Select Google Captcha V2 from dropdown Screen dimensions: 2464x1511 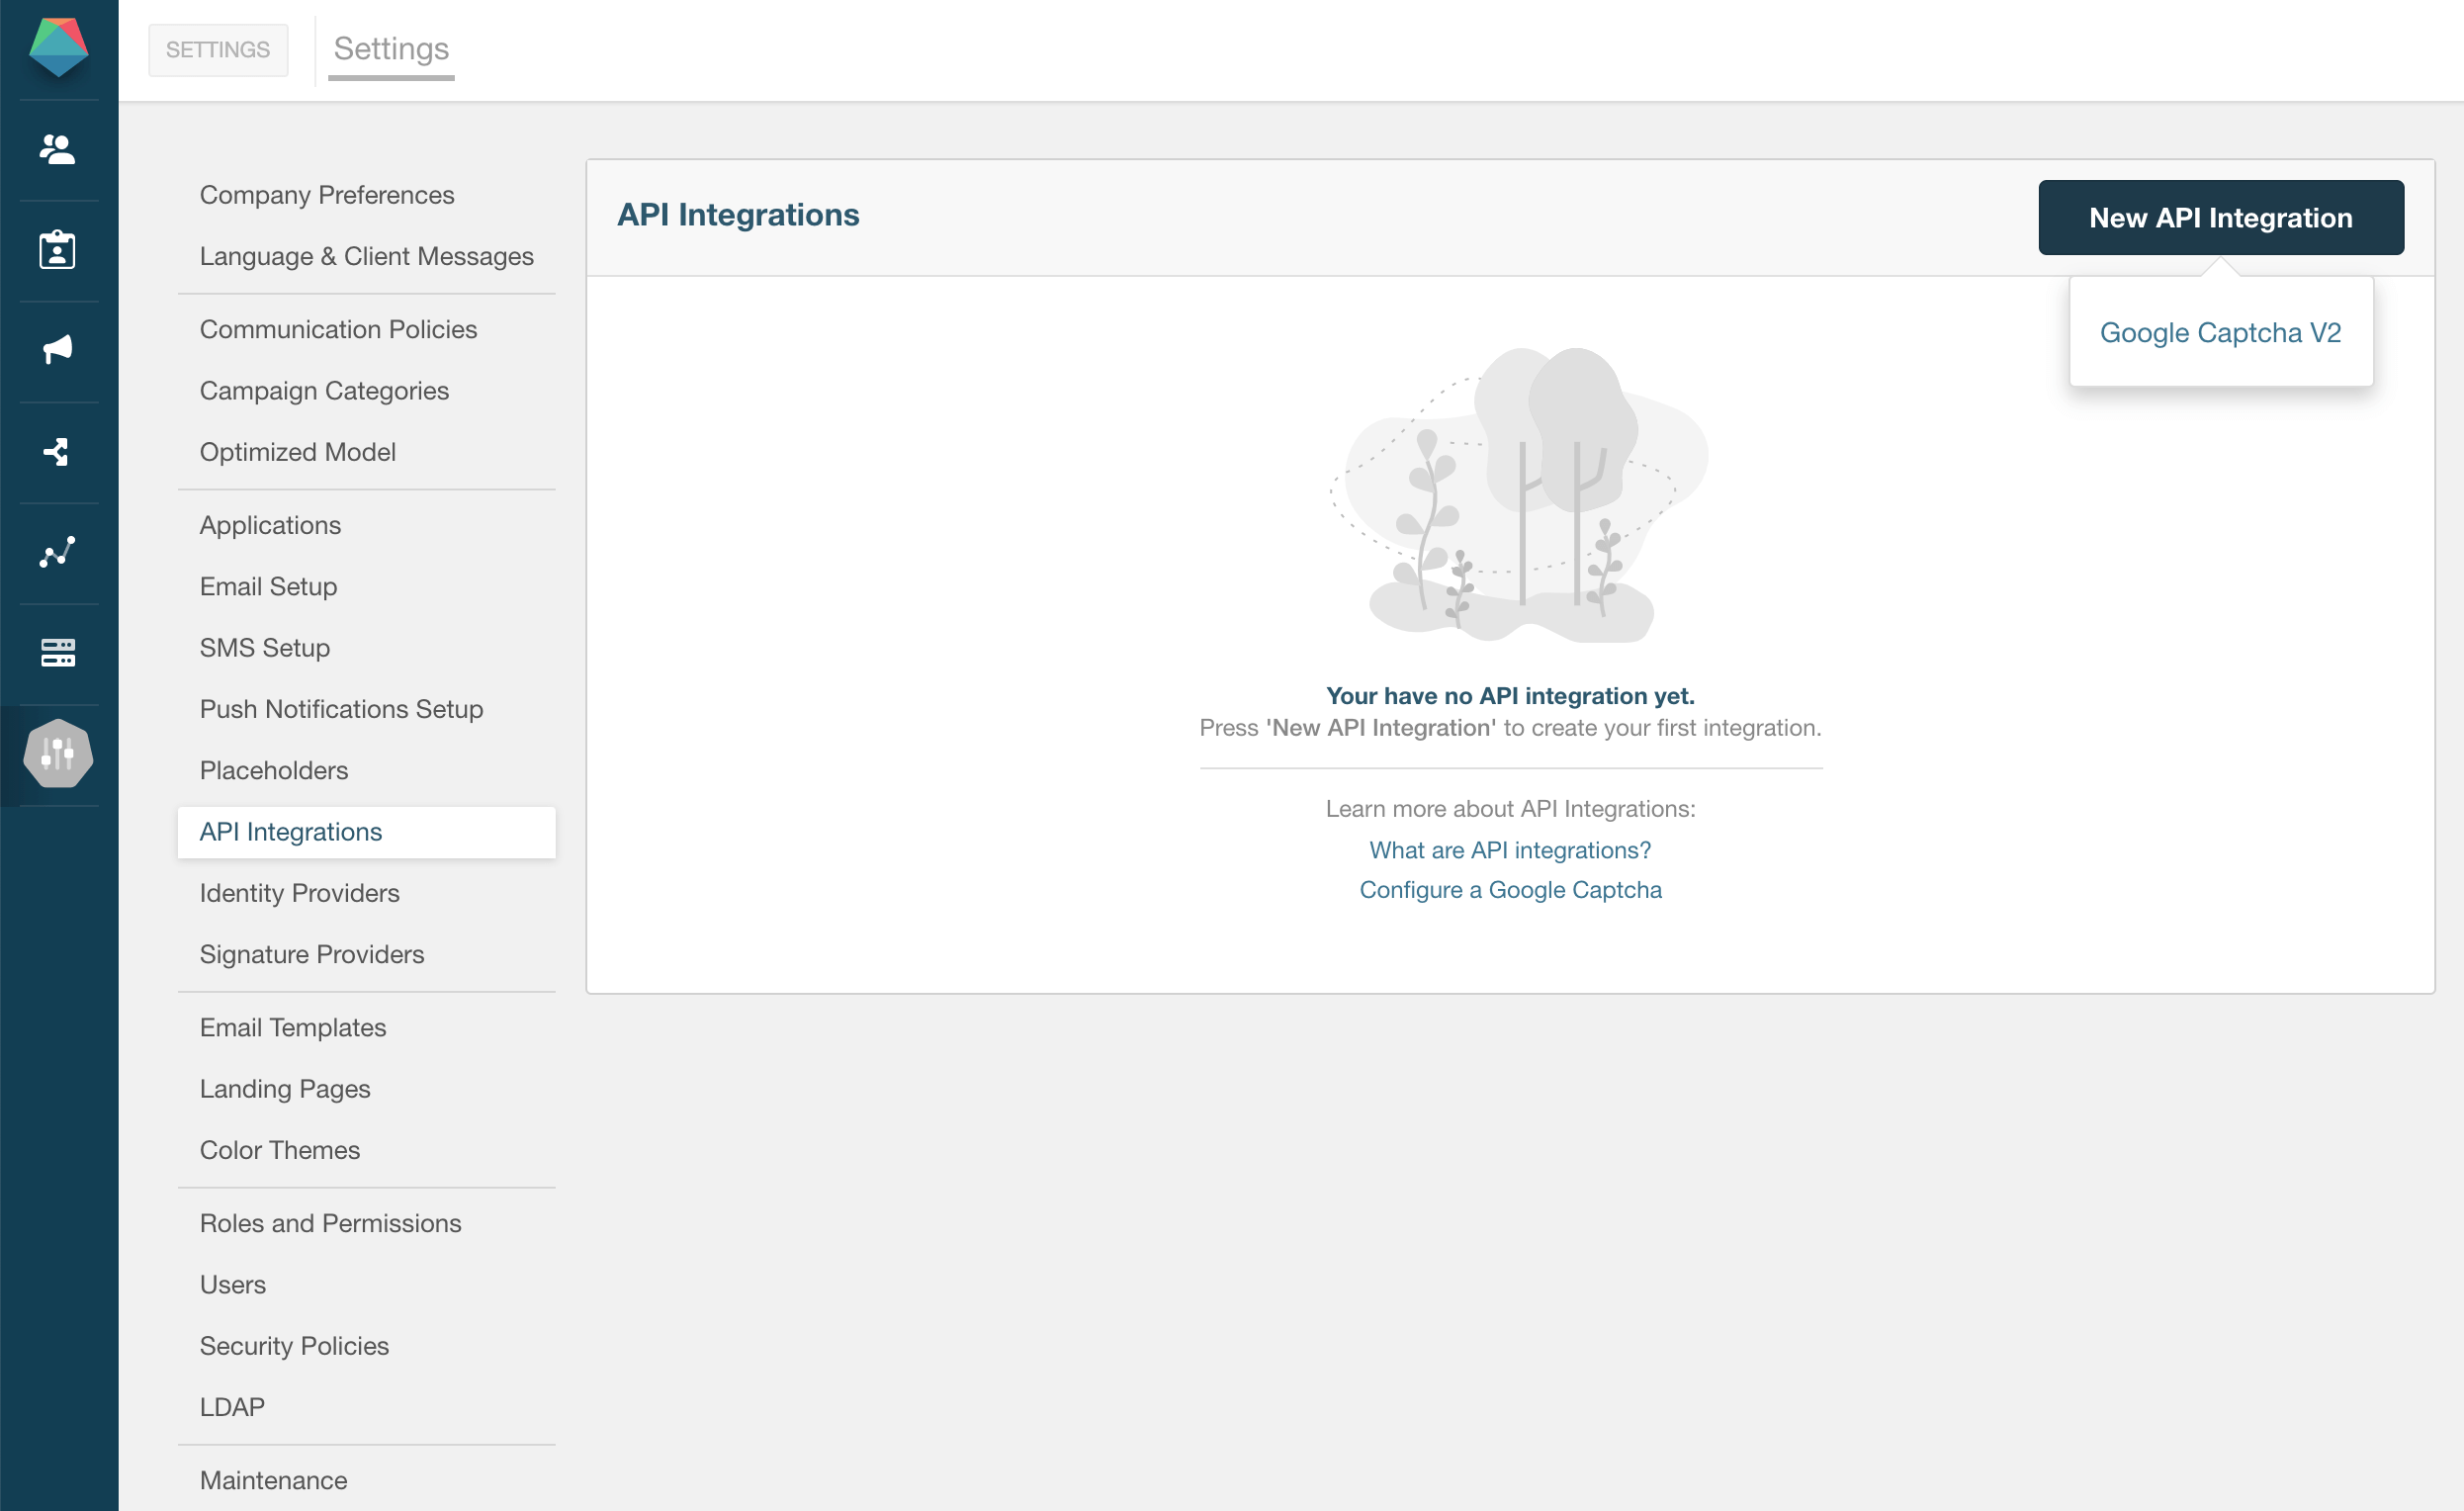point(2221,333)
